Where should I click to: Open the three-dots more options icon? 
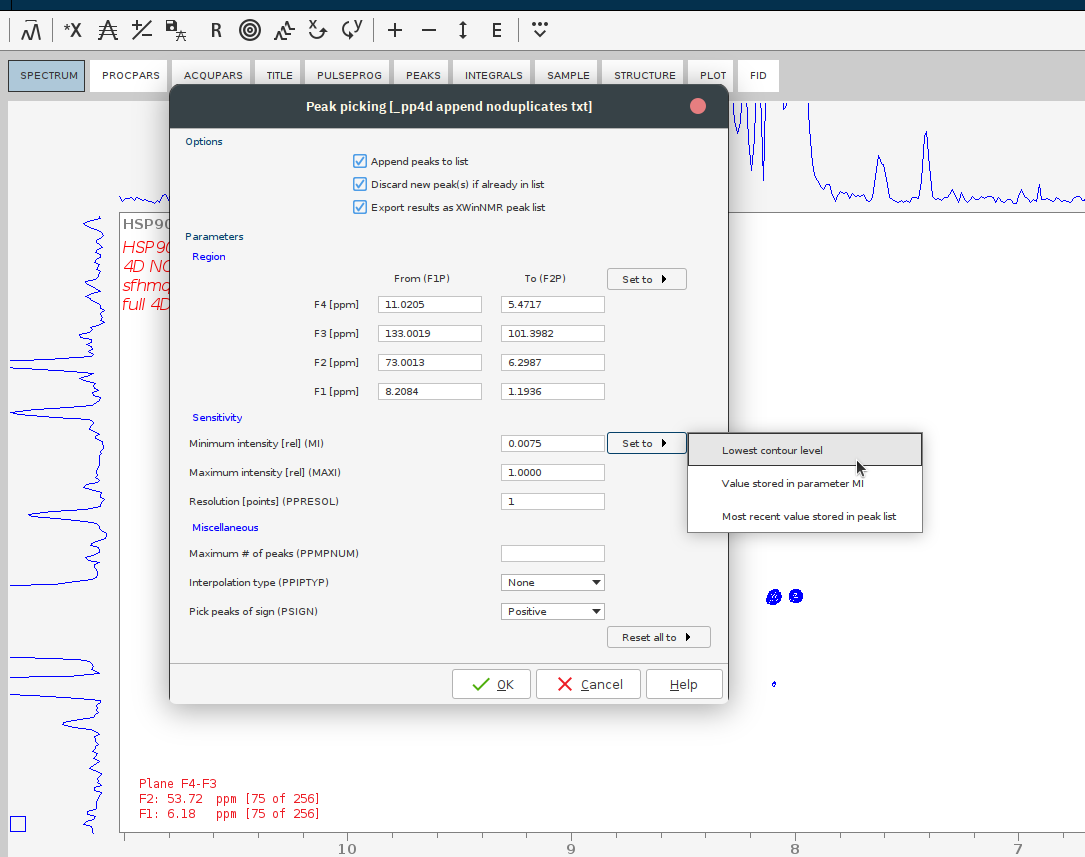point(540,30)
